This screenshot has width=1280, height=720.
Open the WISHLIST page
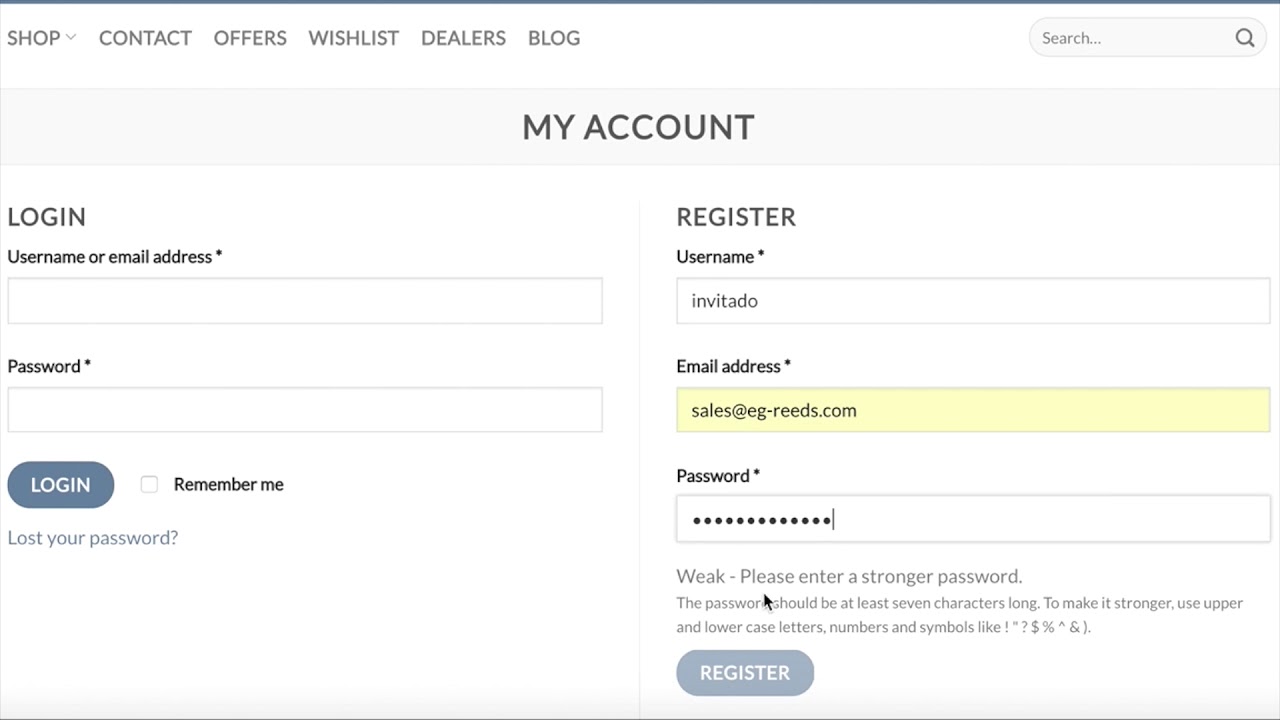[x=353, y=38]
